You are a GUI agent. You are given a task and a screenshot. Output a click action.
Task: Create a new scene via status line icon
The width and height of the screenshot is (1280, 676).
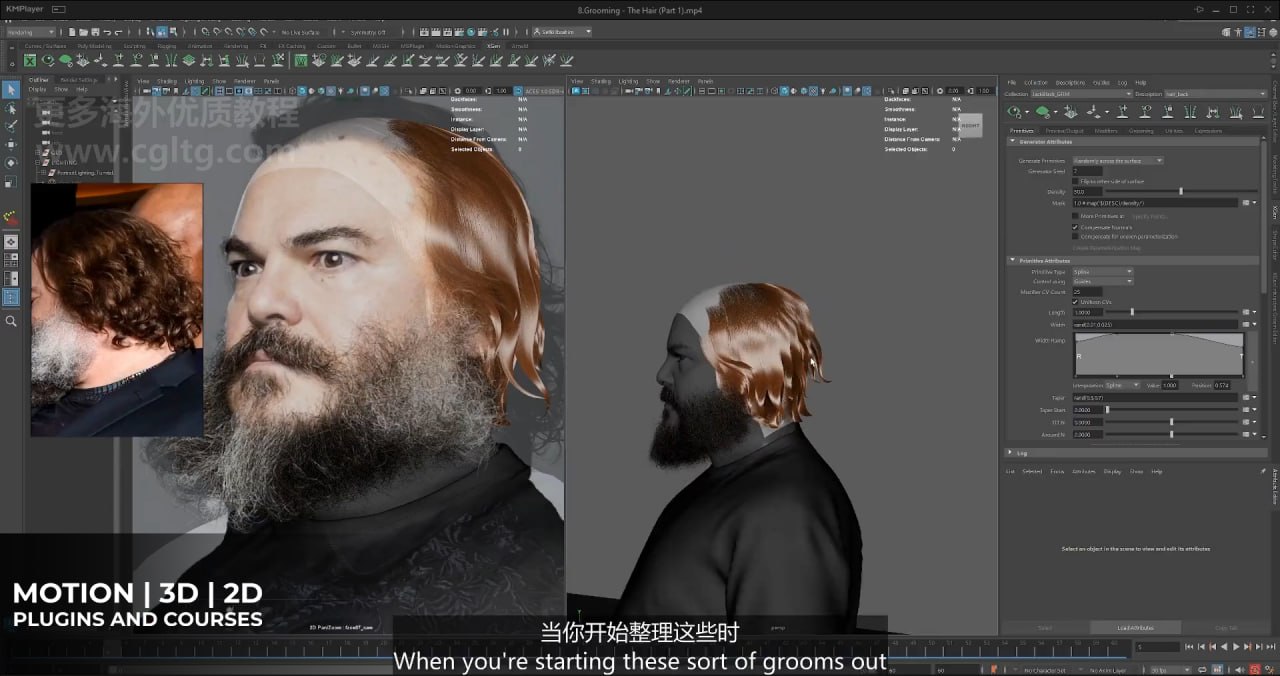click(72, 31)
